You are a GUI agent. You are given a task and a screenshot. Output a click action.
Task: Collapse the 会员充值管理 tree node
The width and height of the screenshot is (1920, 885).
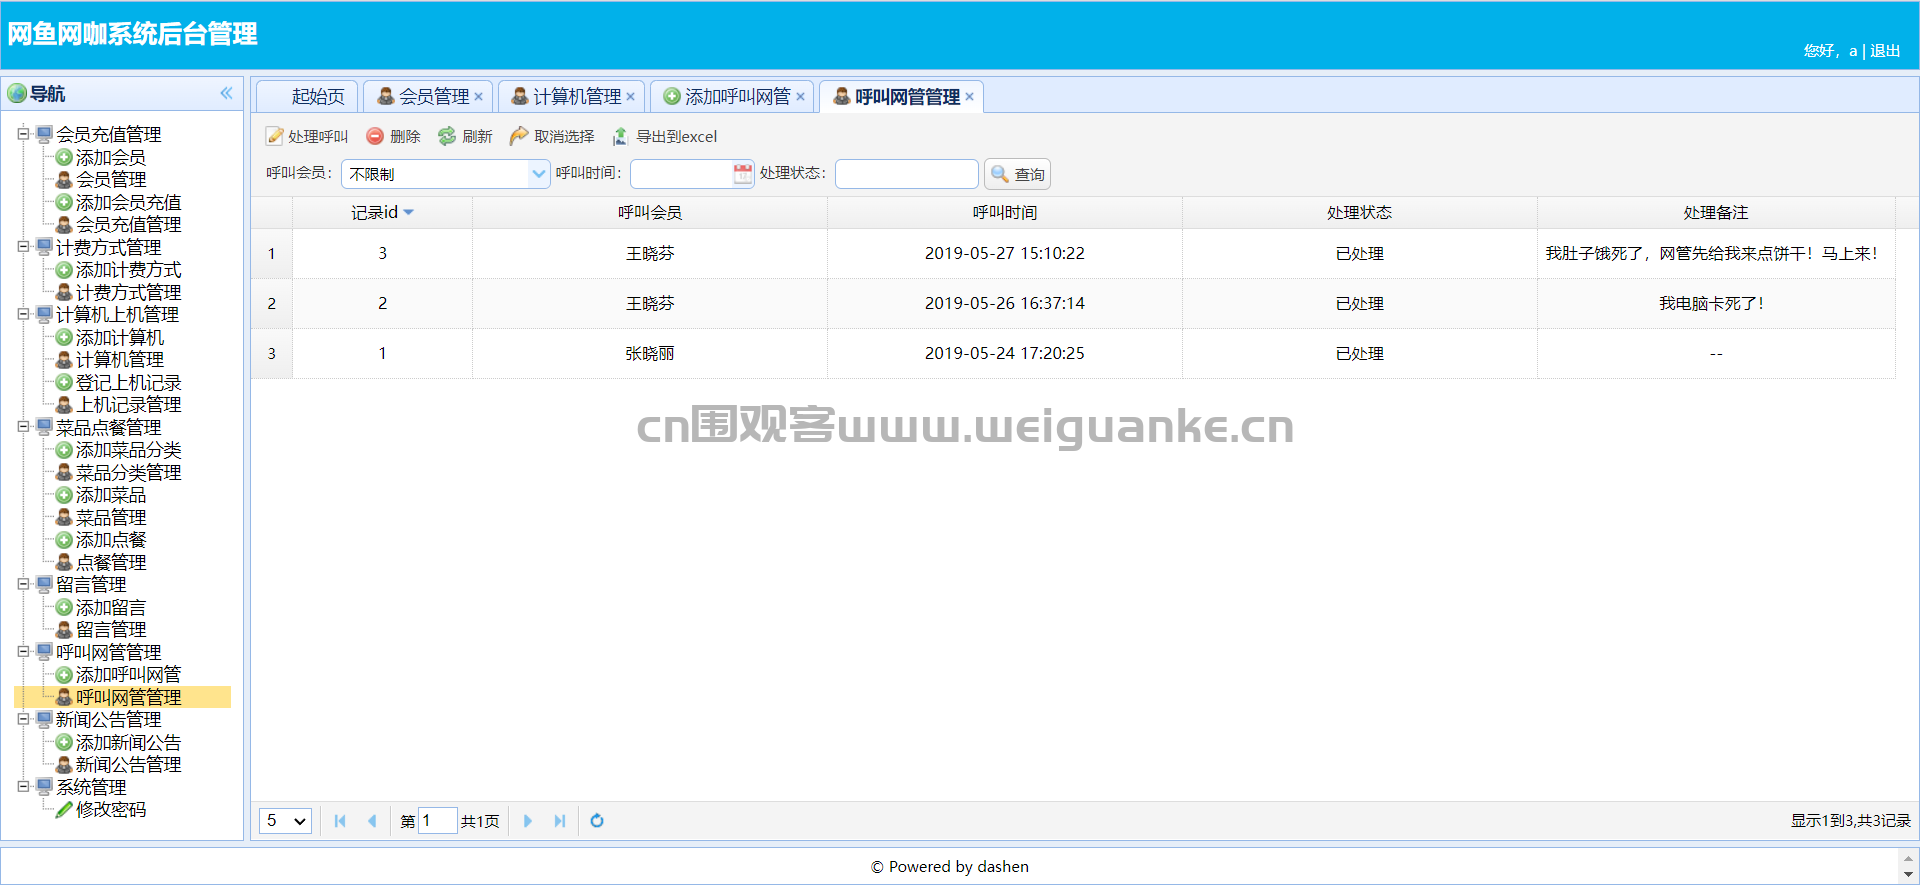(23, 134)
